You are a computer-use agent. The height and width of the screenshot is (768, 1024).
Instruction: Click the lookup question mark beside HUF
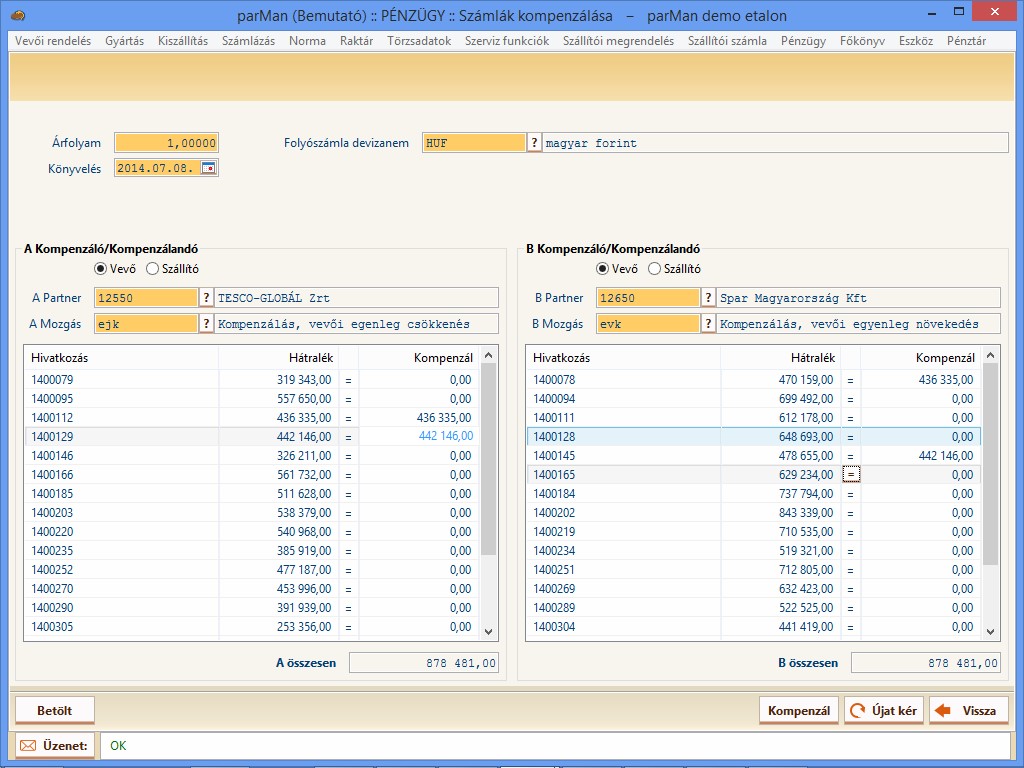(534, 143)
